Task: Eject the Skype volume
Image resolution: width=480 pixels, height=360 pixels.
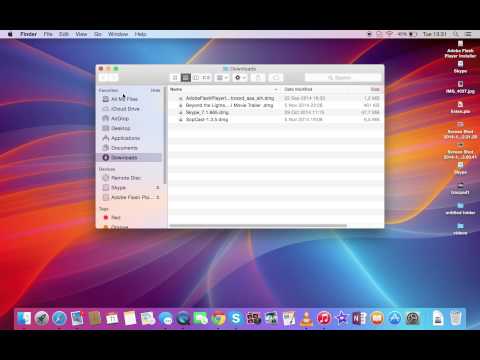Action: coord(158,188)
